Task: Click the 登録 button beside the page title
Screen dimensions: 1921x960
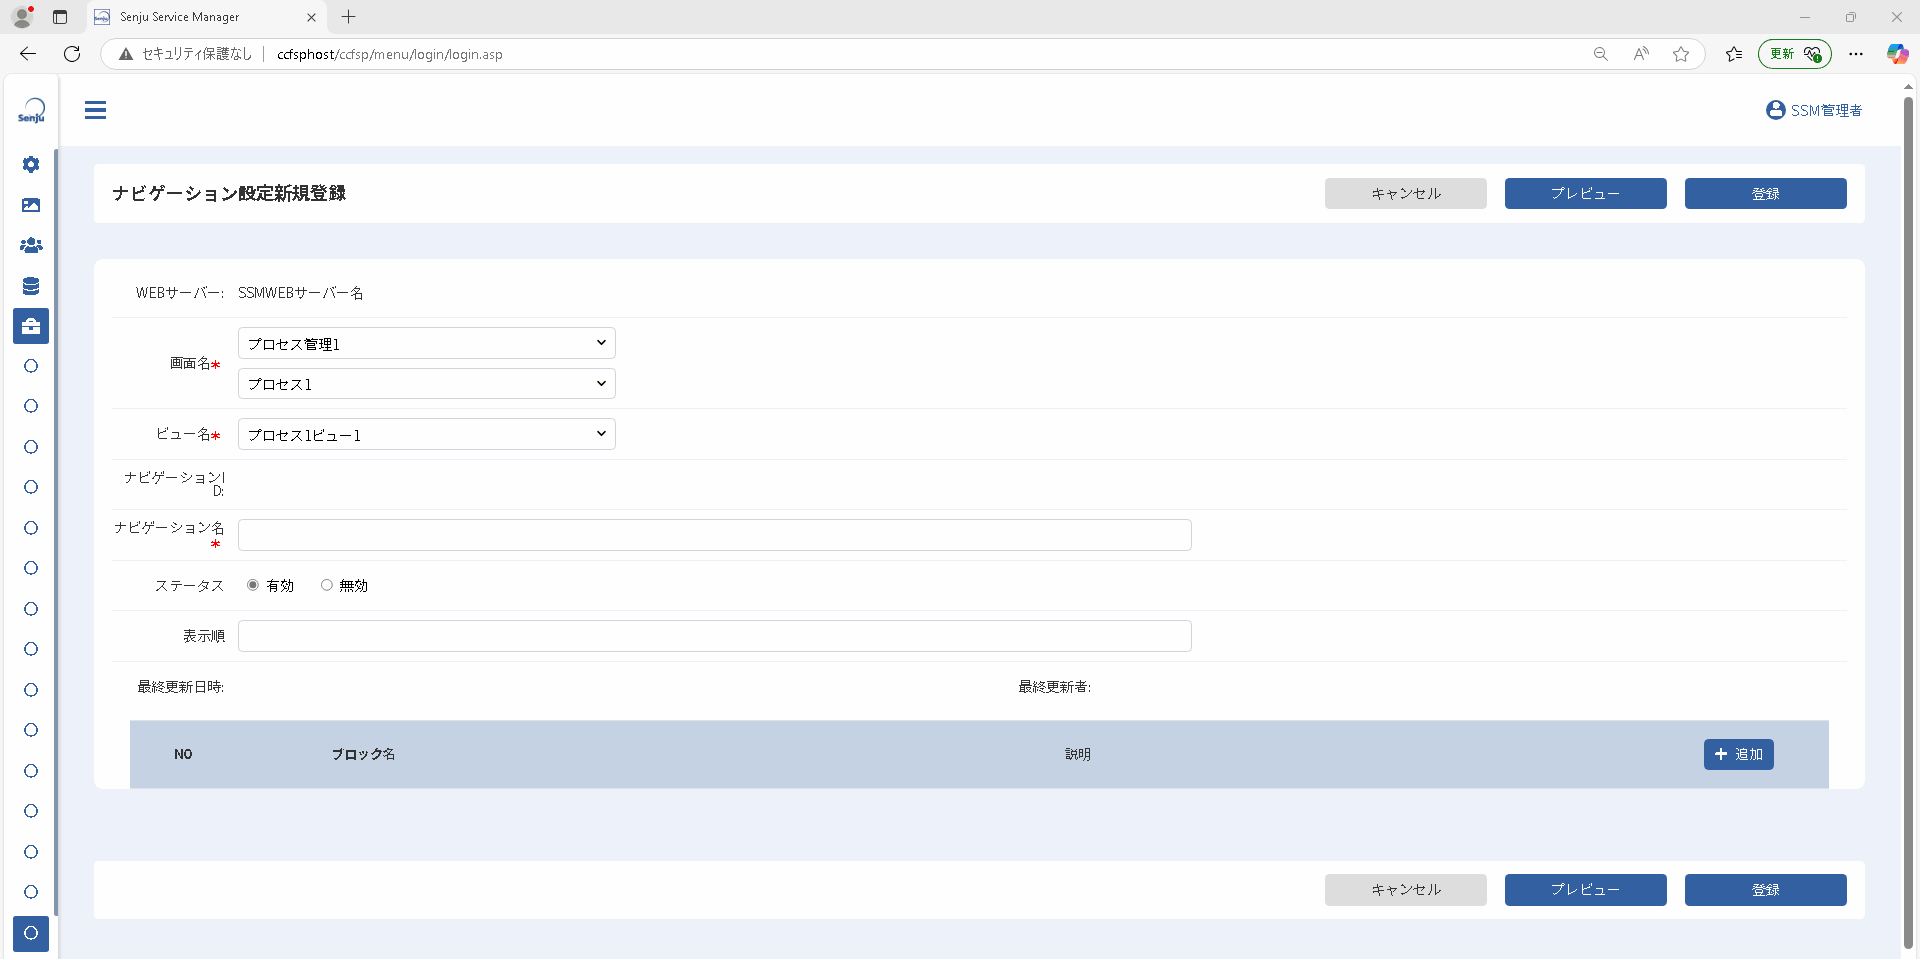Action: point(1766,194)
